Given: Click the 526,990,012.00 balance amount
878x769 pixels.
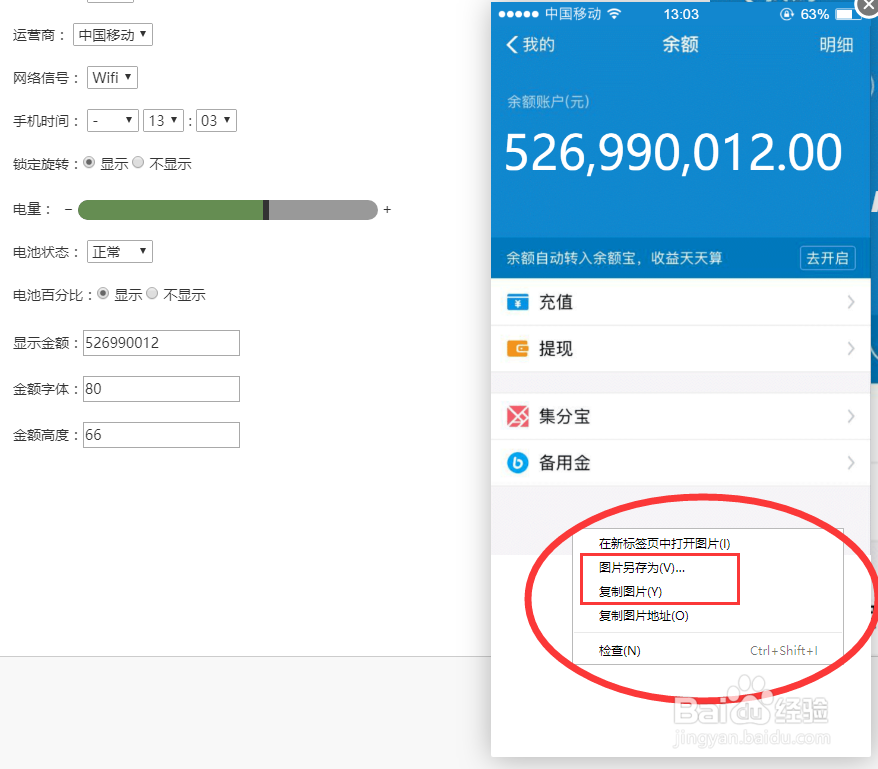Looking at the screenshot, I should tap(673, 152).
